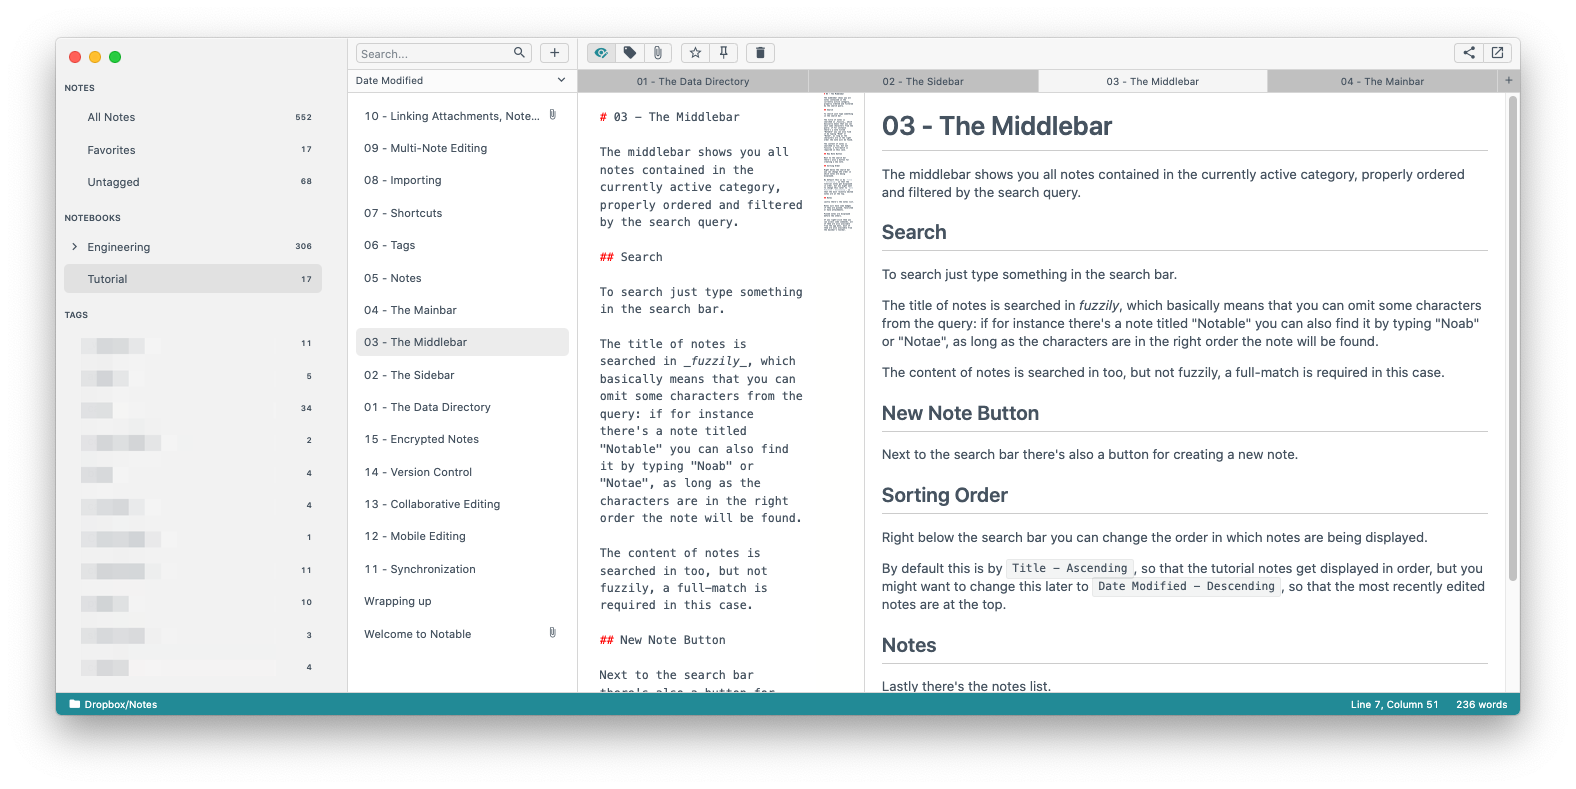
Task: Toggle the preview eye button
Action: (600, 53)
